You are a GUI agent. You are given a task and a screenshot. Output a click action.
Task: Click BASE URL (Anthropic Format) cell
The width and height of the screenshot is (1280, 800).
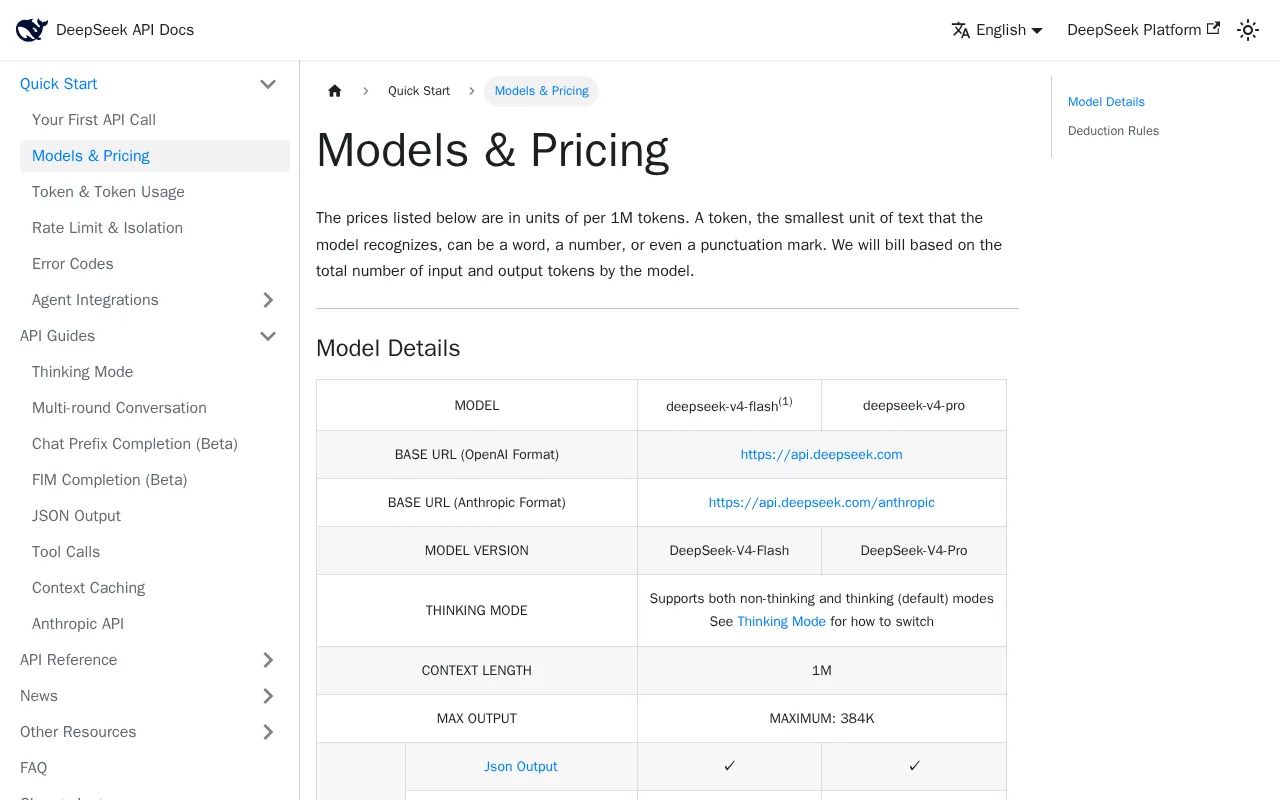click(x=477, y=502)
